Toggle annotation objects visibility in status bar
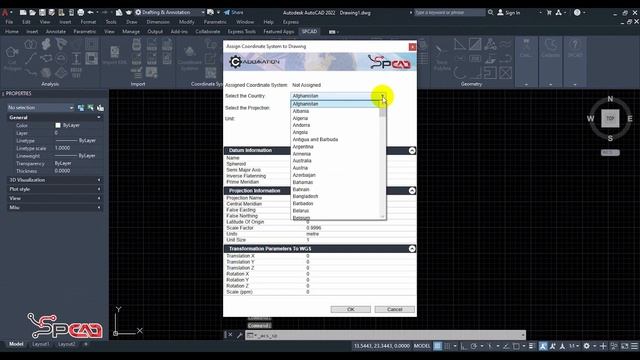The height and width of the screenshot is (360, 640). (x=543, y=346)
